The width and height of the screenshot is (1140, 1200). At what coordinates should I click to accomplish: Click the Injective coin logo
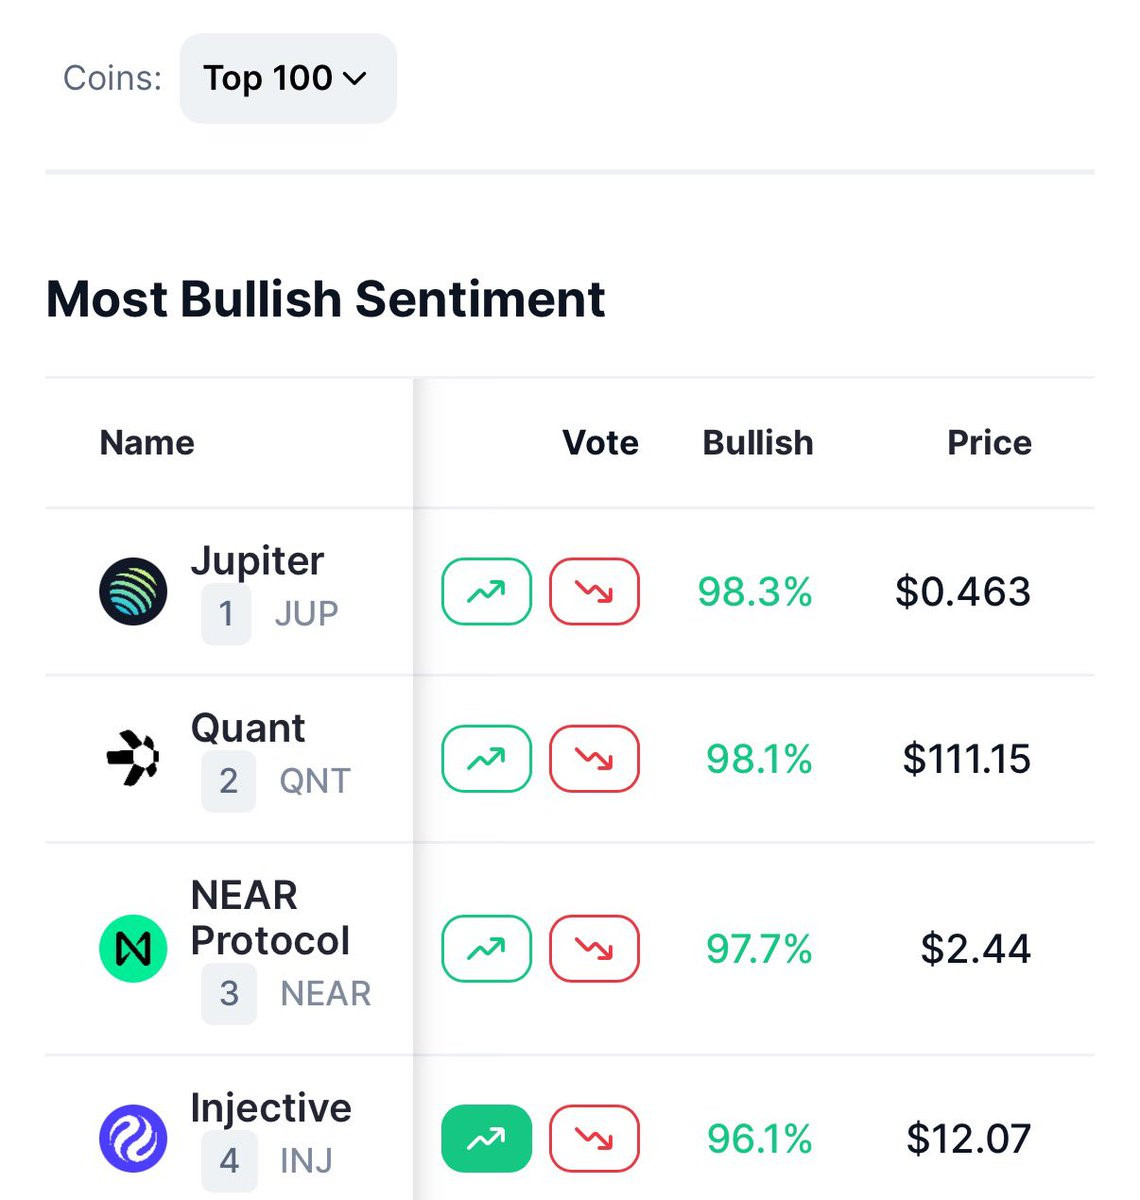133,1138
